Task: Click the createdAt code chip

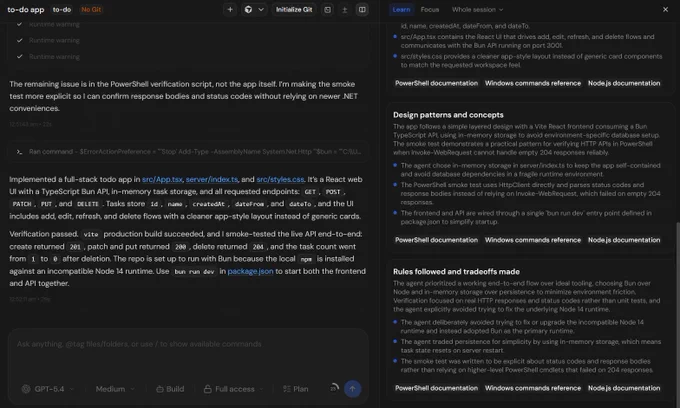Action: coord(209,204)
